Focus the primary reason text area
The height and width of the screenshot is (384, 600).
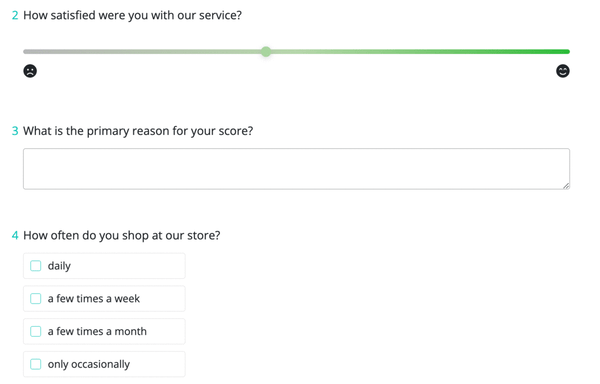[296, 169]
